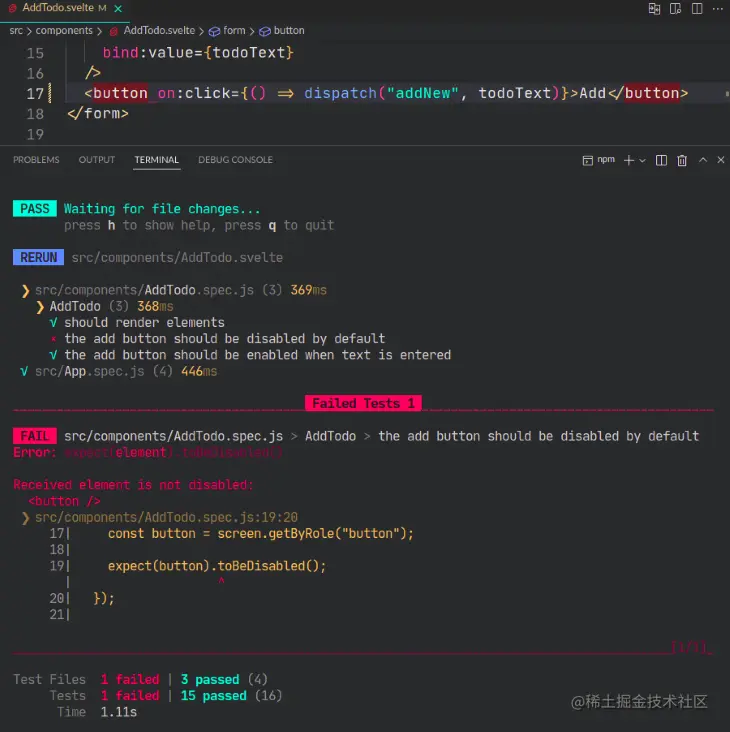Click the FAIL badge
730x732 pixels.
pyautogui.click(x=35, y=436)
